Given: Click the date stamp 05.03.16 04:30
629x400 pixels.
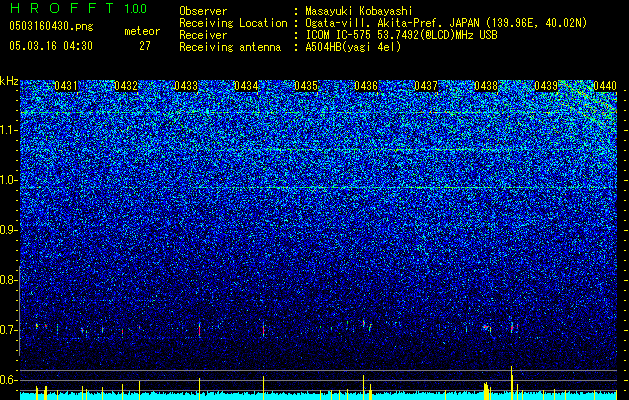Looking at the screenshot, I should (51, 46).
